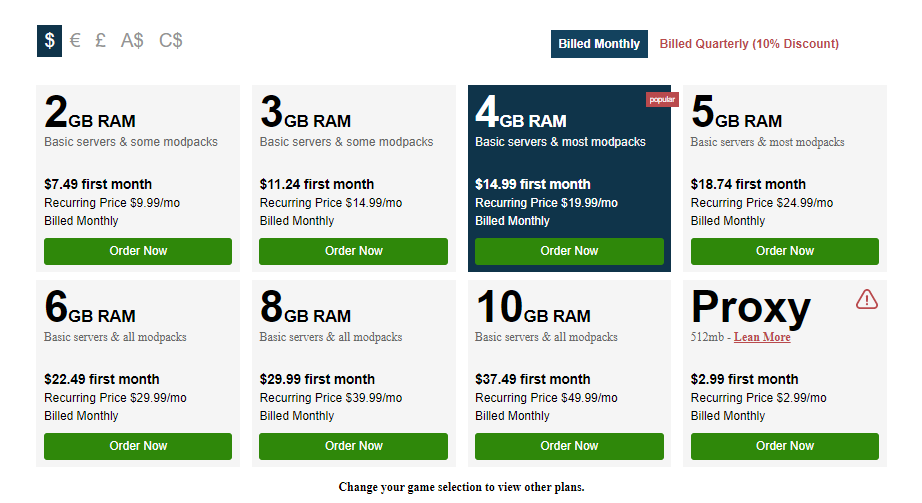Select the US dollar currency symbol
The width and height of the screenshot is (922, 503).
tap(50, 41)
